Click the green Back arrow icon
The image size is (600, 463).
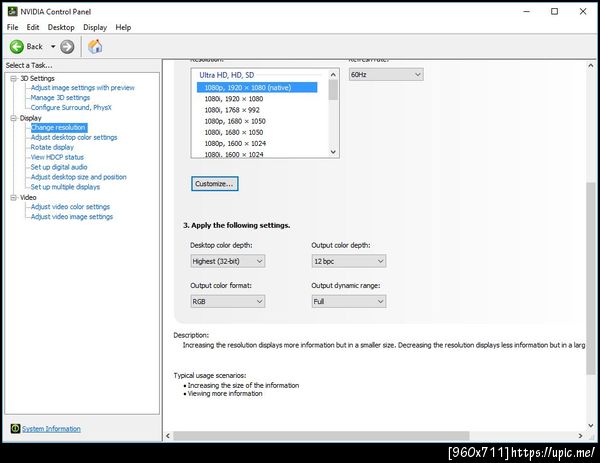click(x=16, y=47)
